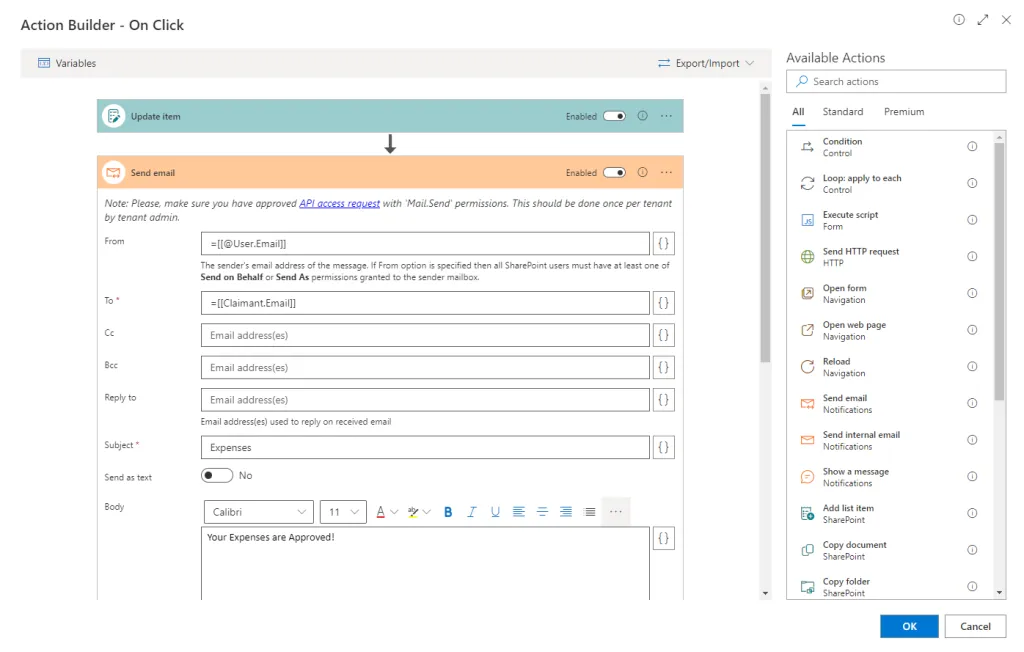
Task: Open the API access request link
Action: tap(339, 203)
